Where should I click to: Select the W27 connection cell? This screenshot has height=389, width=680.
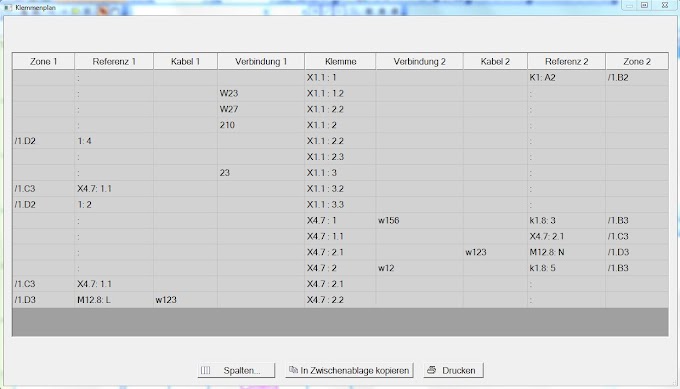[x=261, y=109]
